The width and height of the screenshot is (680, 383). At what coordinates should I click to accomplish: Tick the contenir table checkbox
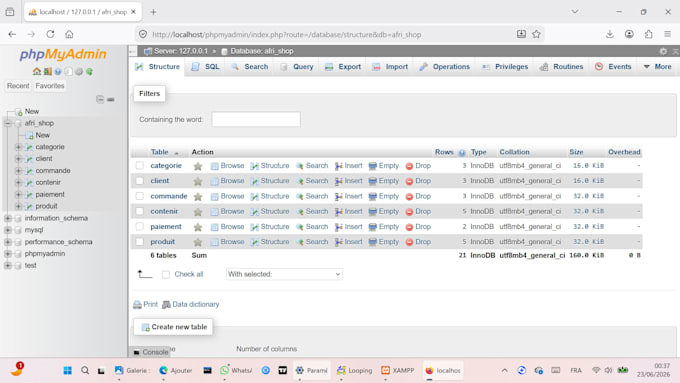(x=140, y=211)
